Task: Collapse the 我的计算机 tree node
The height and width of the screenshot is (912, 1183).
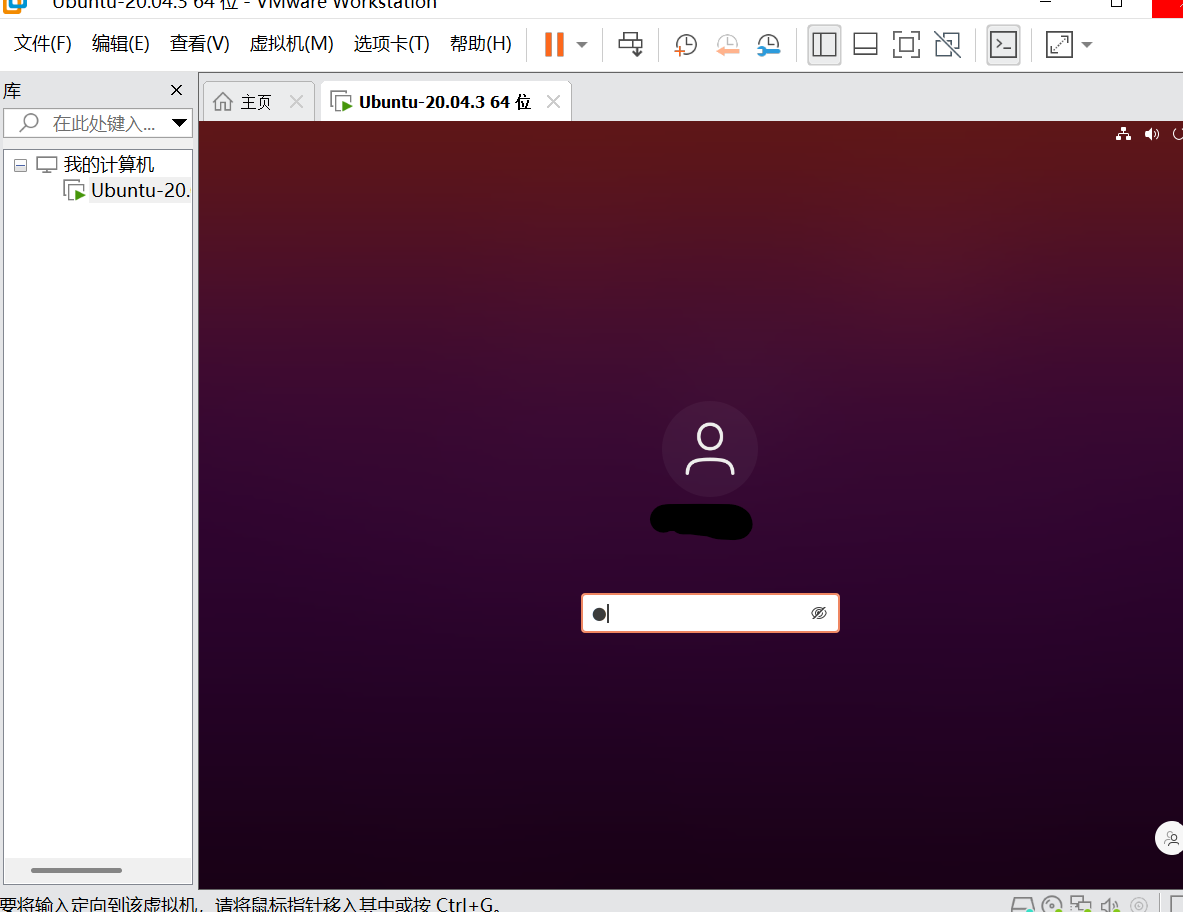Action: tap(20, 165)
